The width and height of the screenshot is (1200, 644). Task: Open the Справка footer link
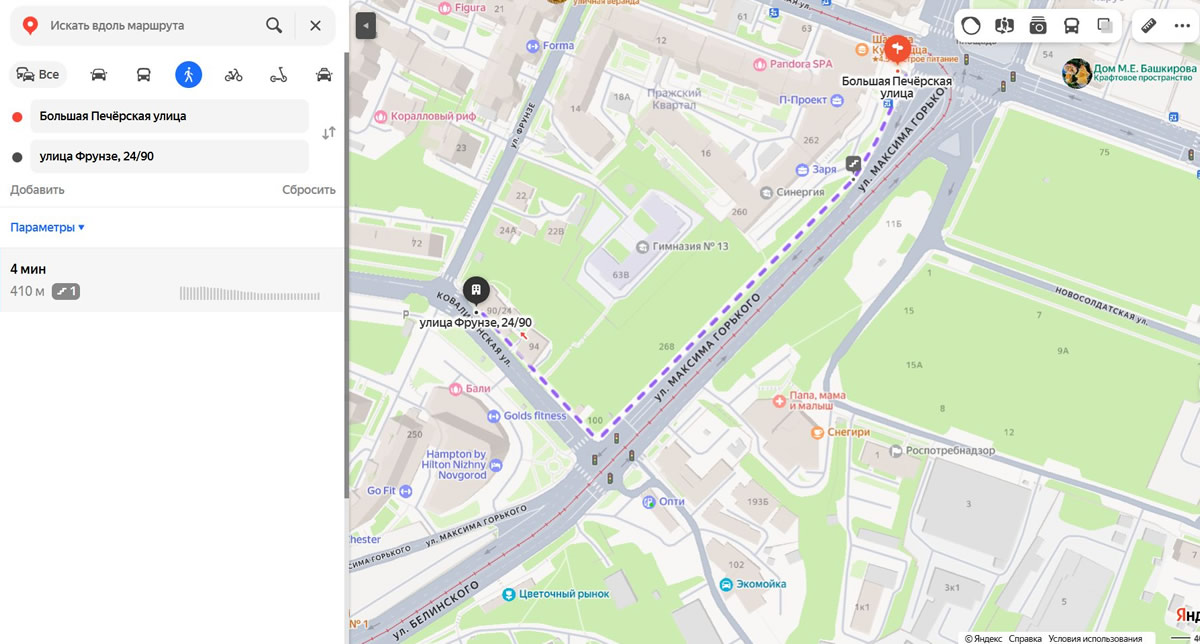(x=1025, y=638)
